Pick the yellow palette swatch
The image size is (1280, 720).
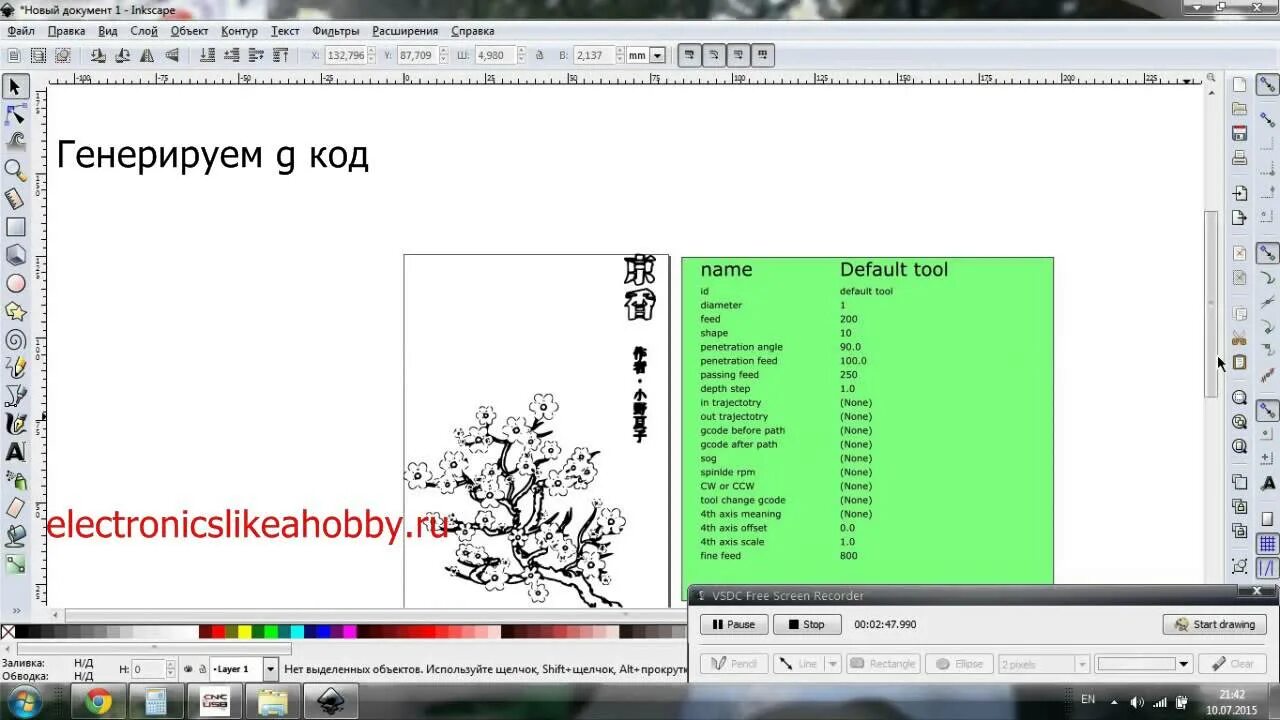click(x=244, y=631)
